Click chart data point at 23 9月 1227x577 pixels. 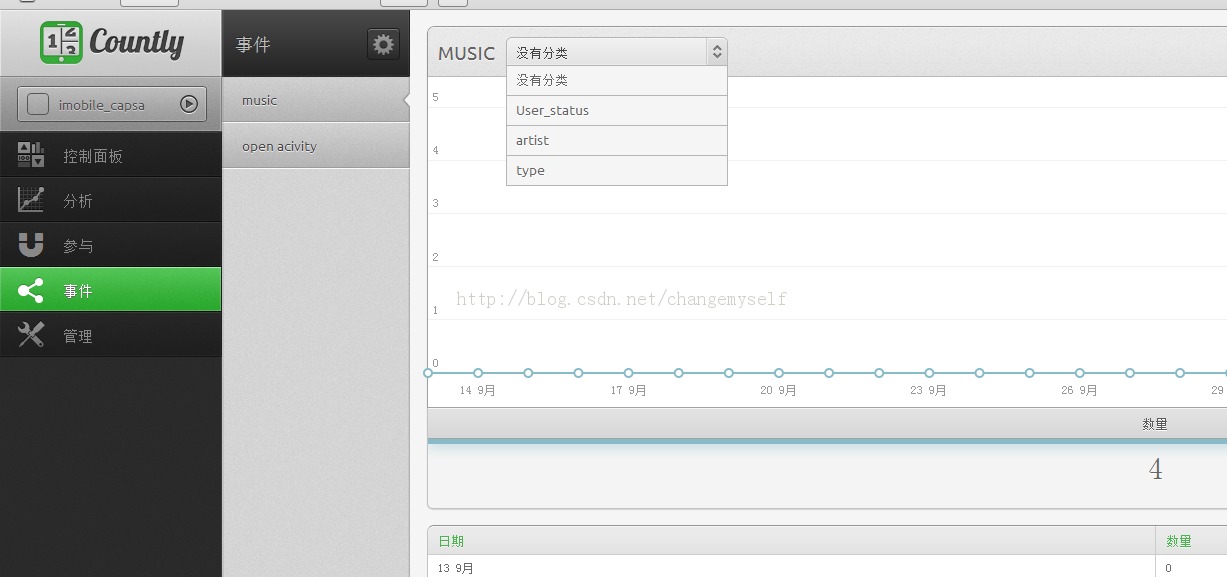929,373
